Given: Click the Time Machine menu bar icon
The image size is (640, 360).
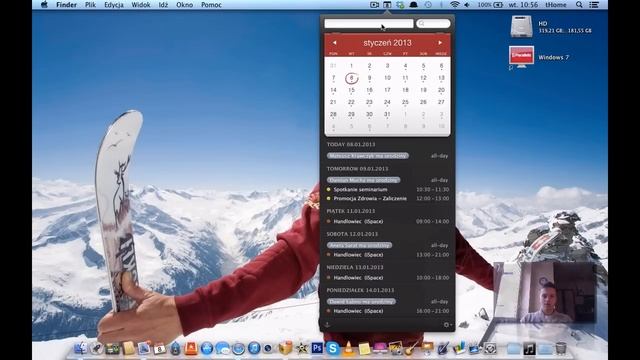Looking at the screenshot, I should 428,5.
